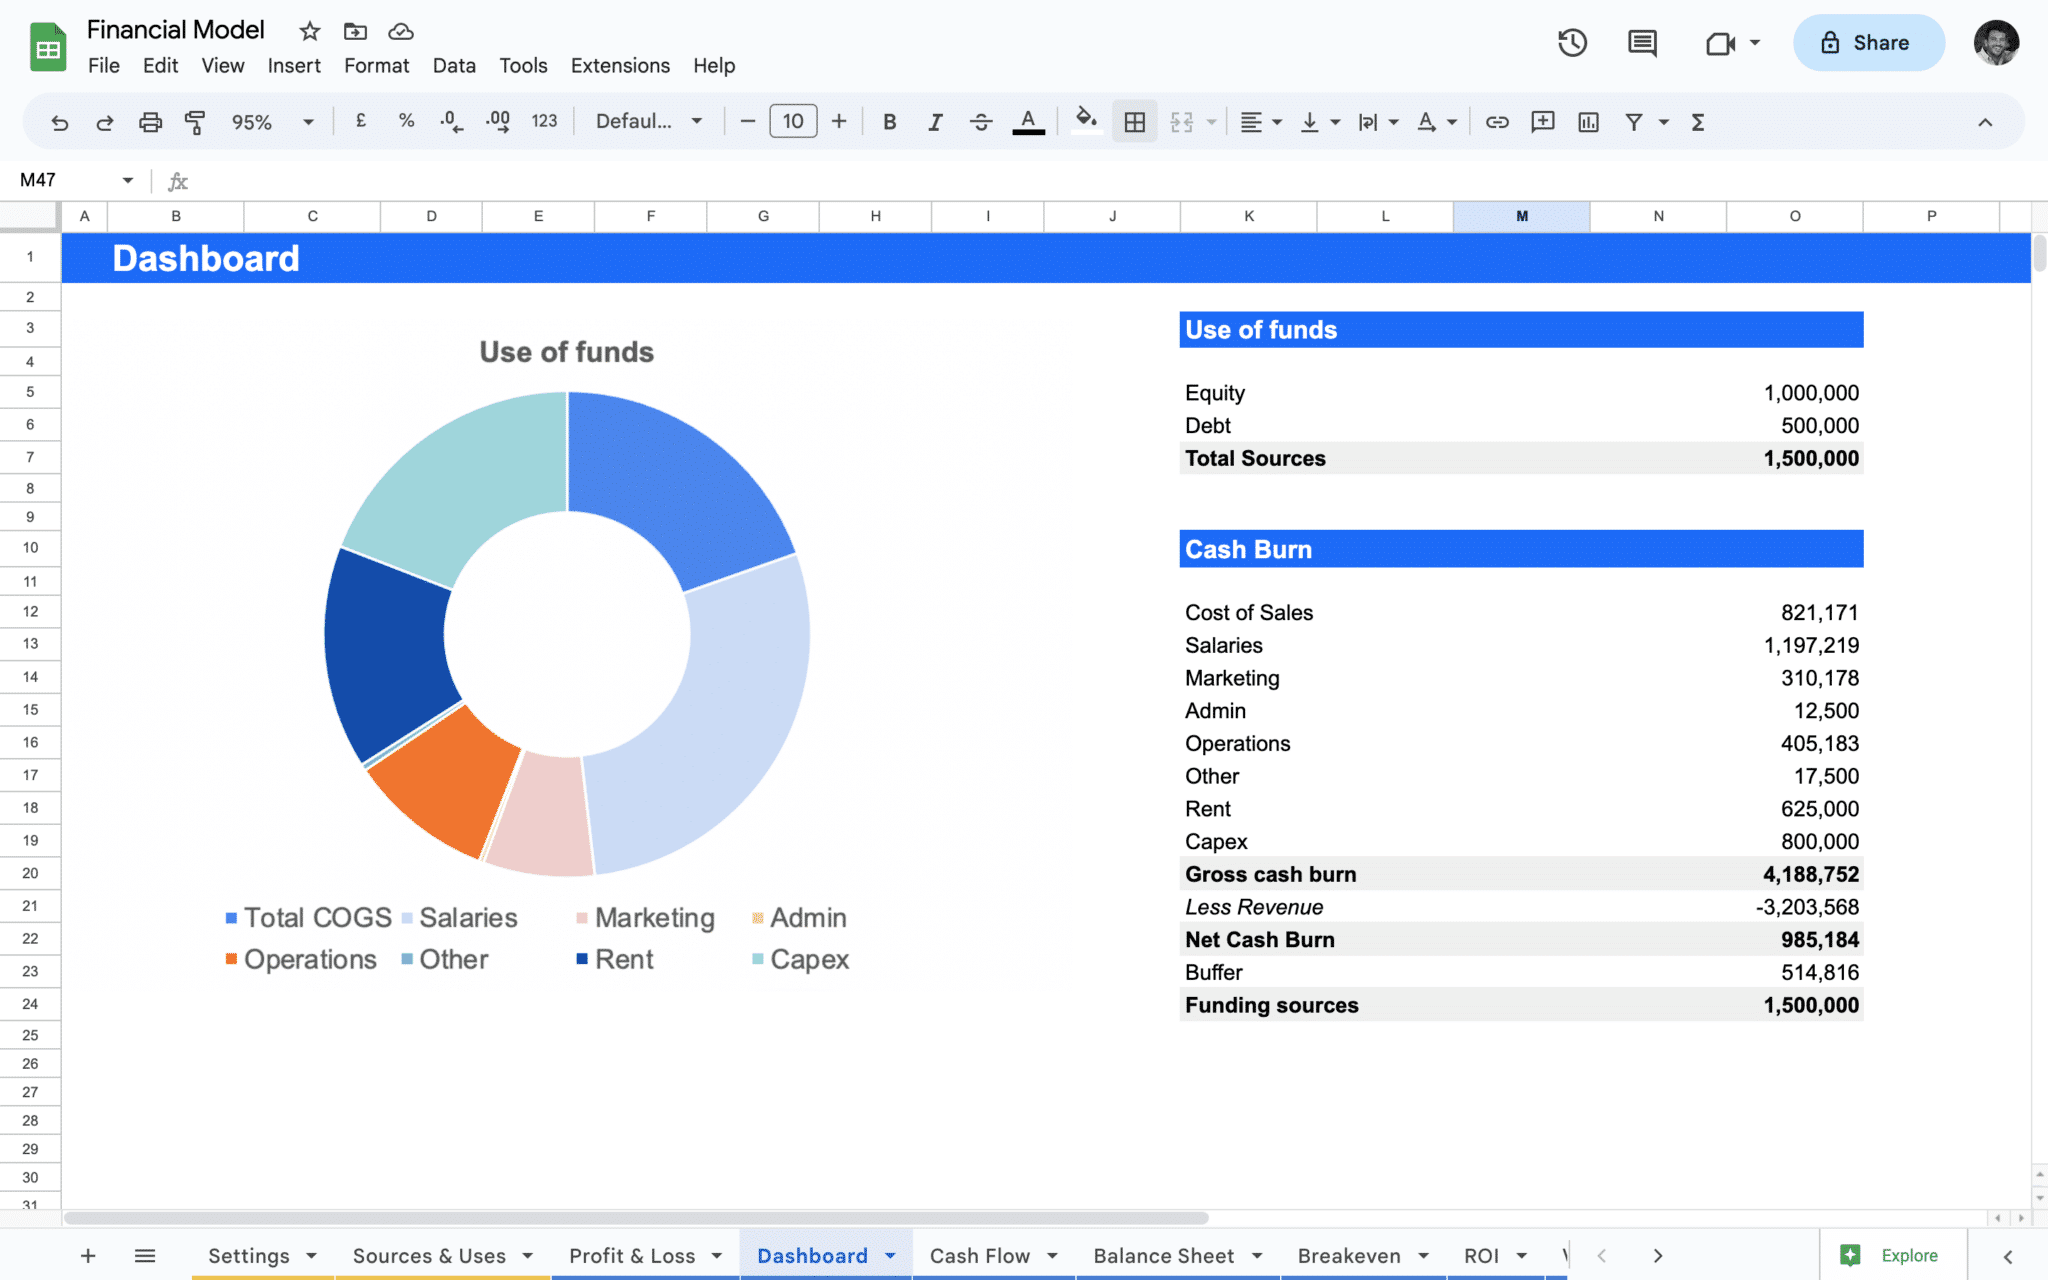The height and width of the screenshot is (1280, 2048).
Task: Open the fill color bucket tool
Action: click(x=1086, y=121)
